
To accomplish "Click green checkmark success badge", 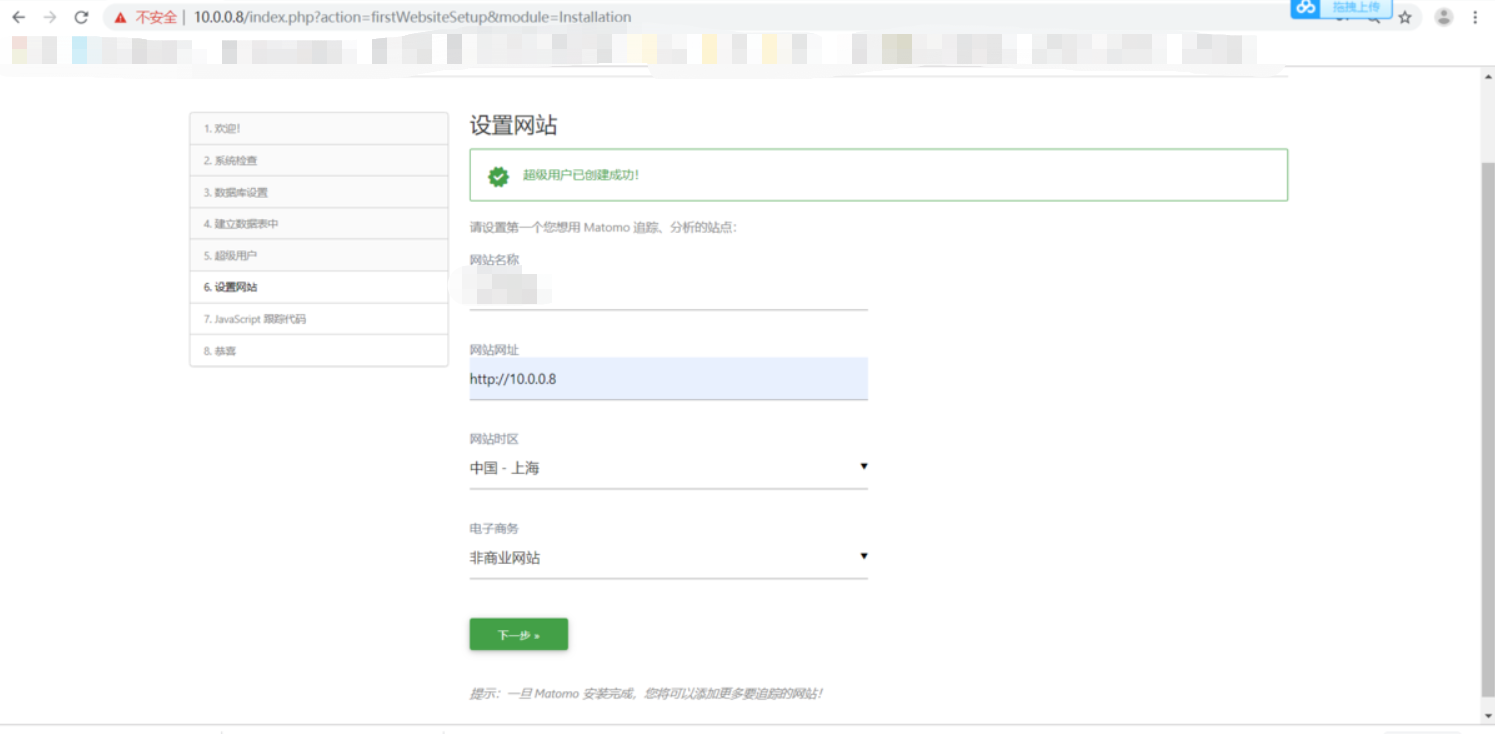I will 498,176.
